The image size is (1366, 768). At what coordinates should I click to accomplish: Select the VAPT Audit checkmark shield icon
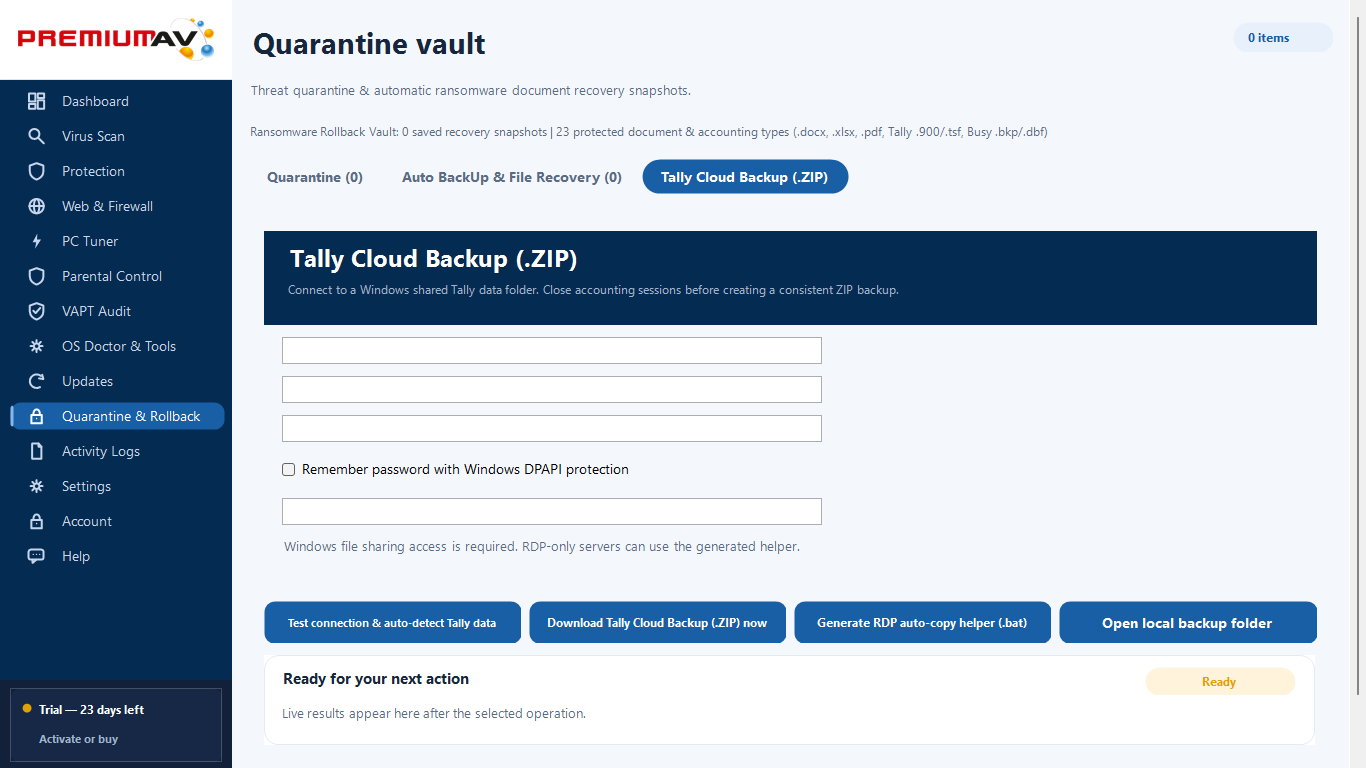[37, 311]
